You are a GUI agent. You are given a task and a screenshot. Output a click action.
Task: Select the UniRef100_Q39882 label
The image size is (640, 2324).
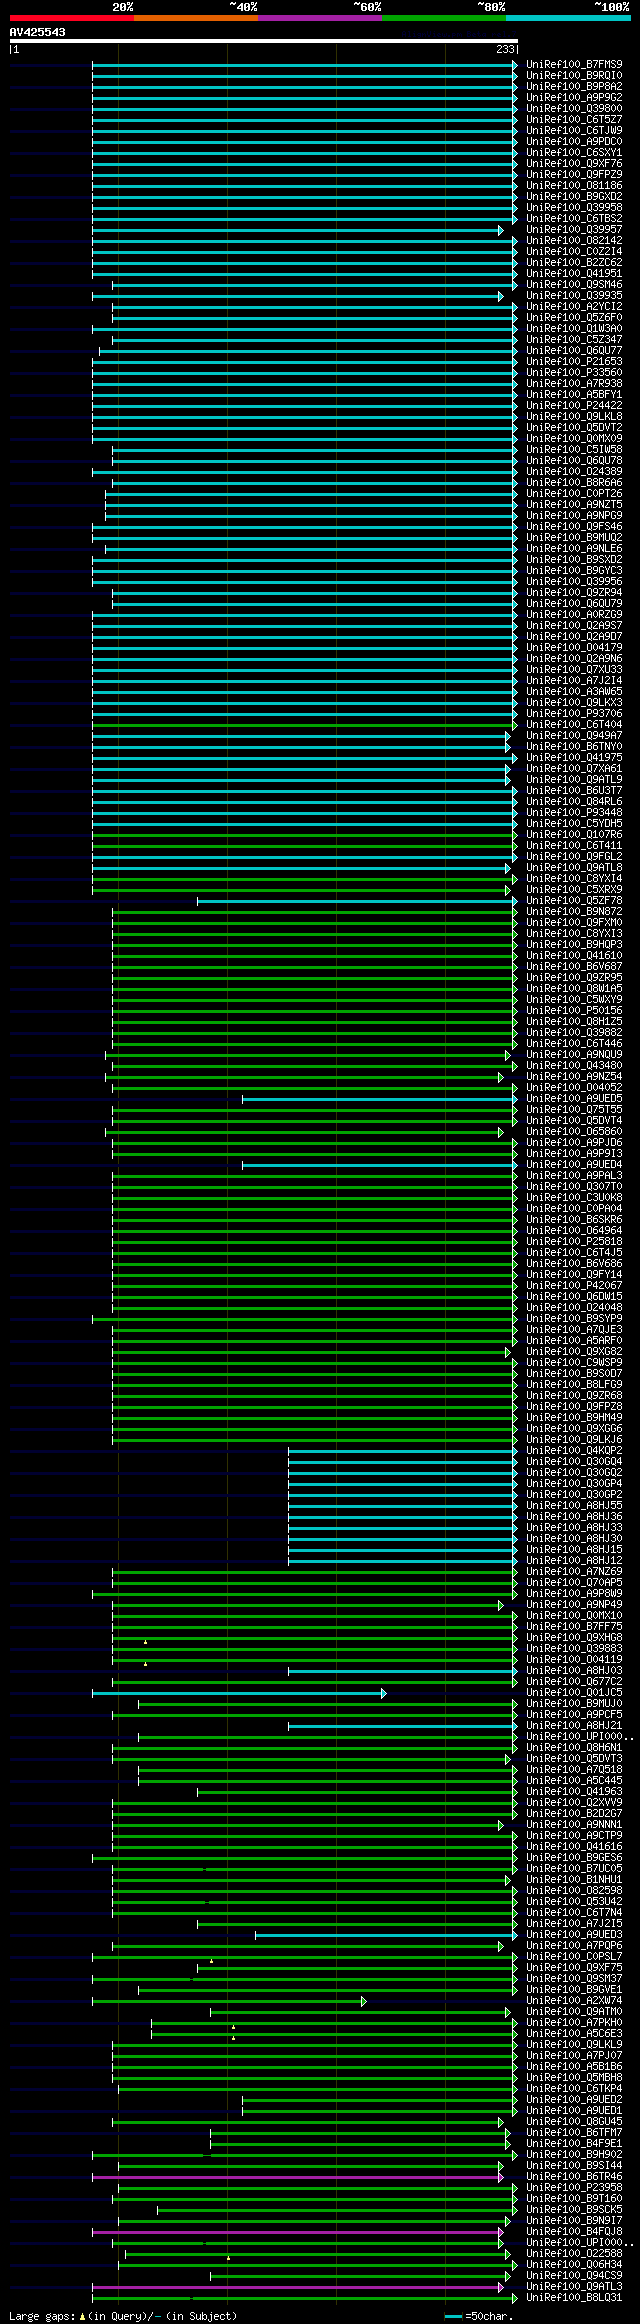[574, 1033]
